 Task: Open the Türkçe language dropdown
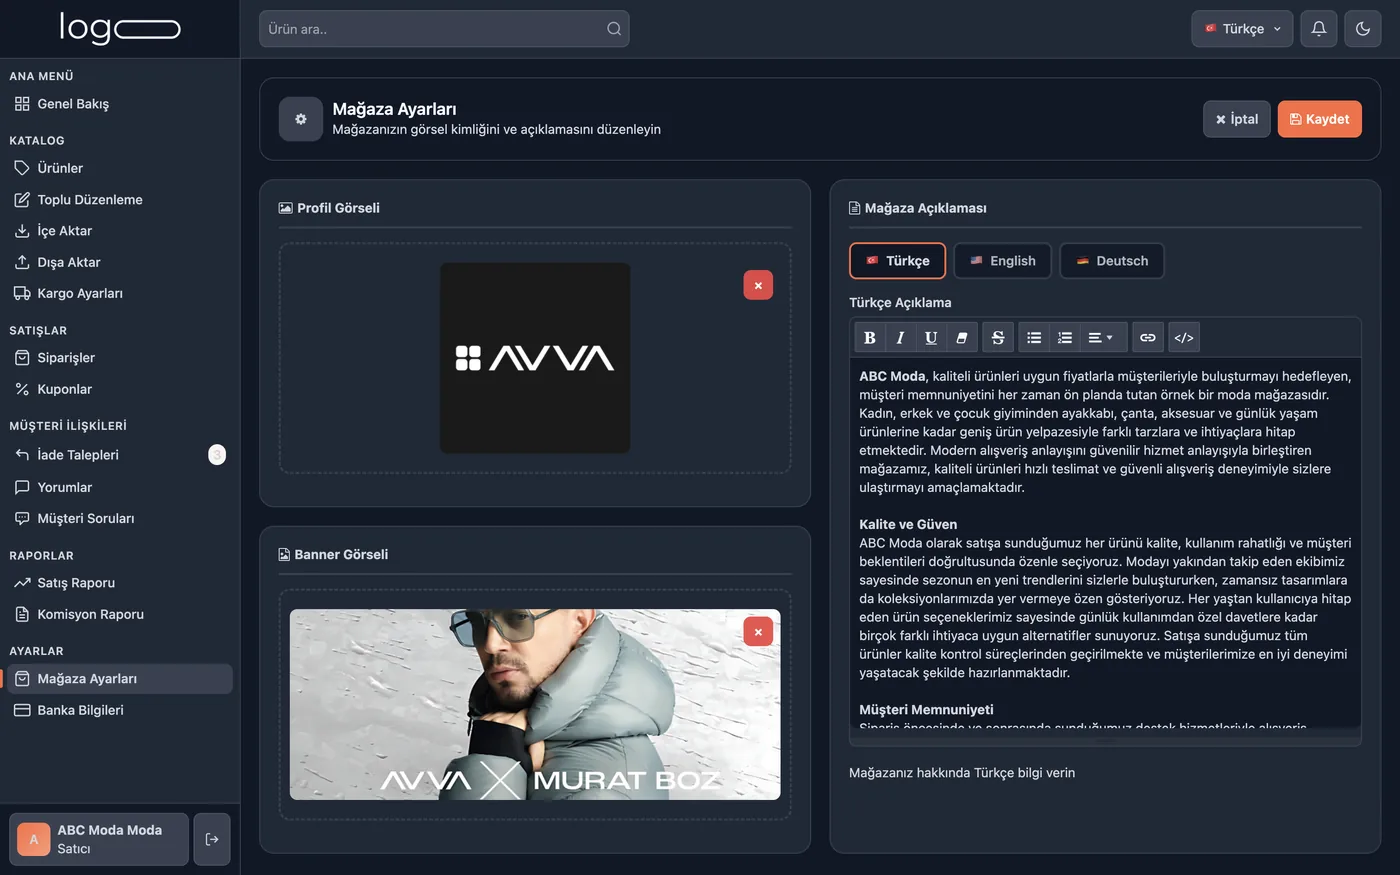click(x=1242, y=29)
